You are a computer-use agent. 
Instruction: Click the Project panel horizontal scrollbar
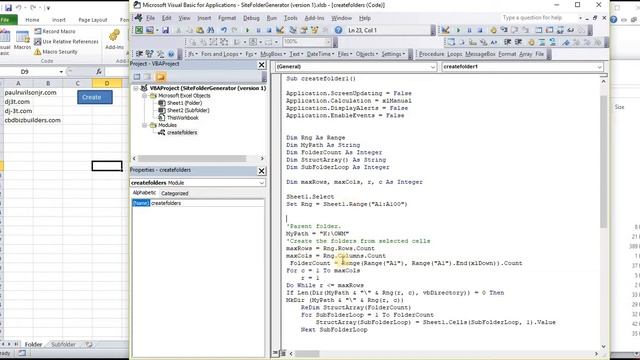[x=198, y=158]
